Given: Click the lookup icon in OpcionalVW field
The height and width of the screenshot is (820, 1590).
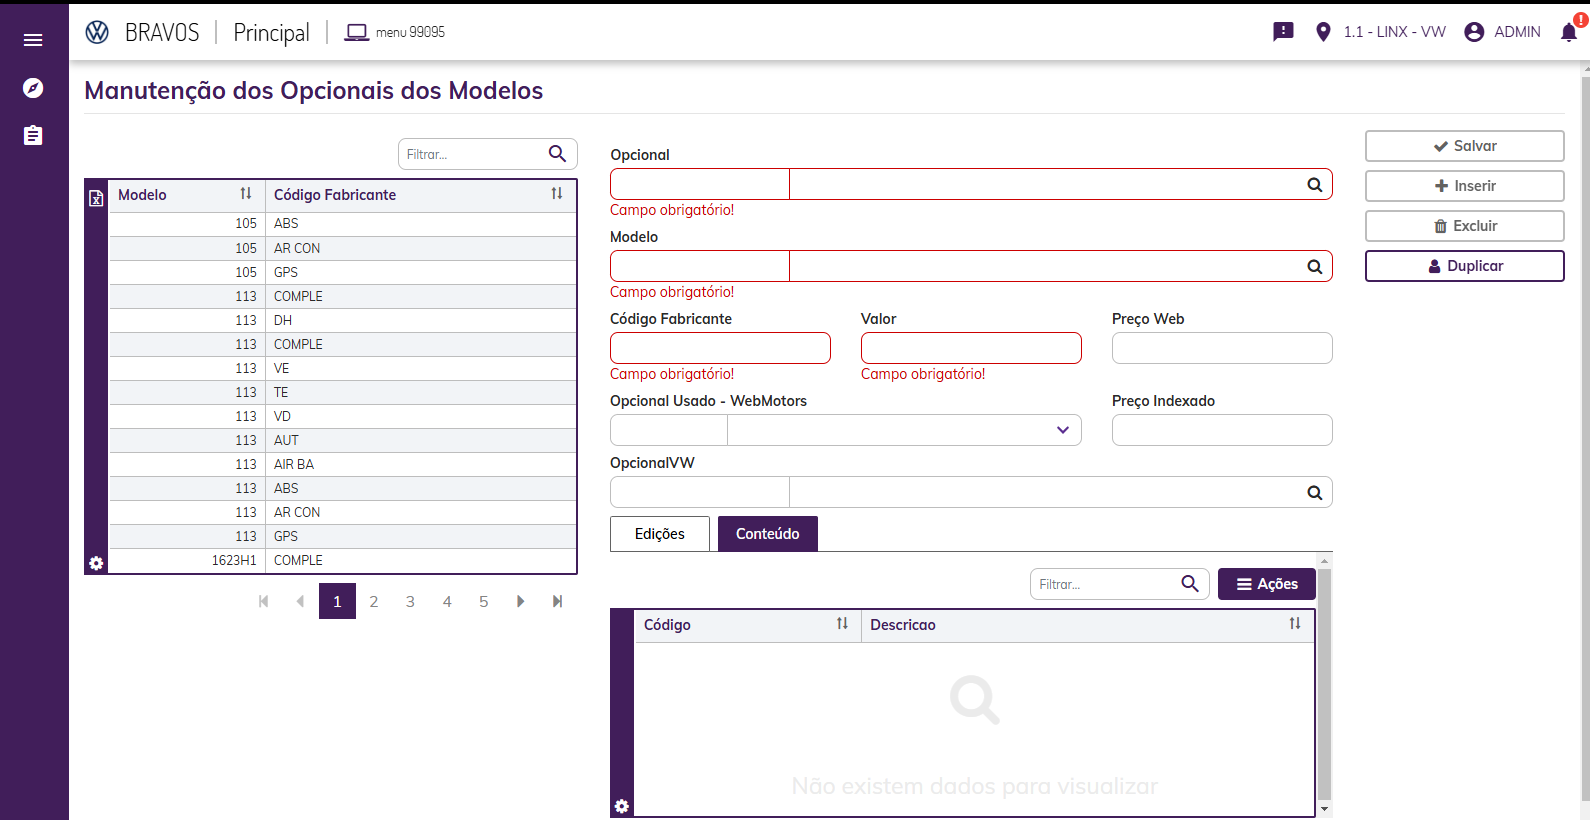Looking at the screenshot, I should (1314, 493).
